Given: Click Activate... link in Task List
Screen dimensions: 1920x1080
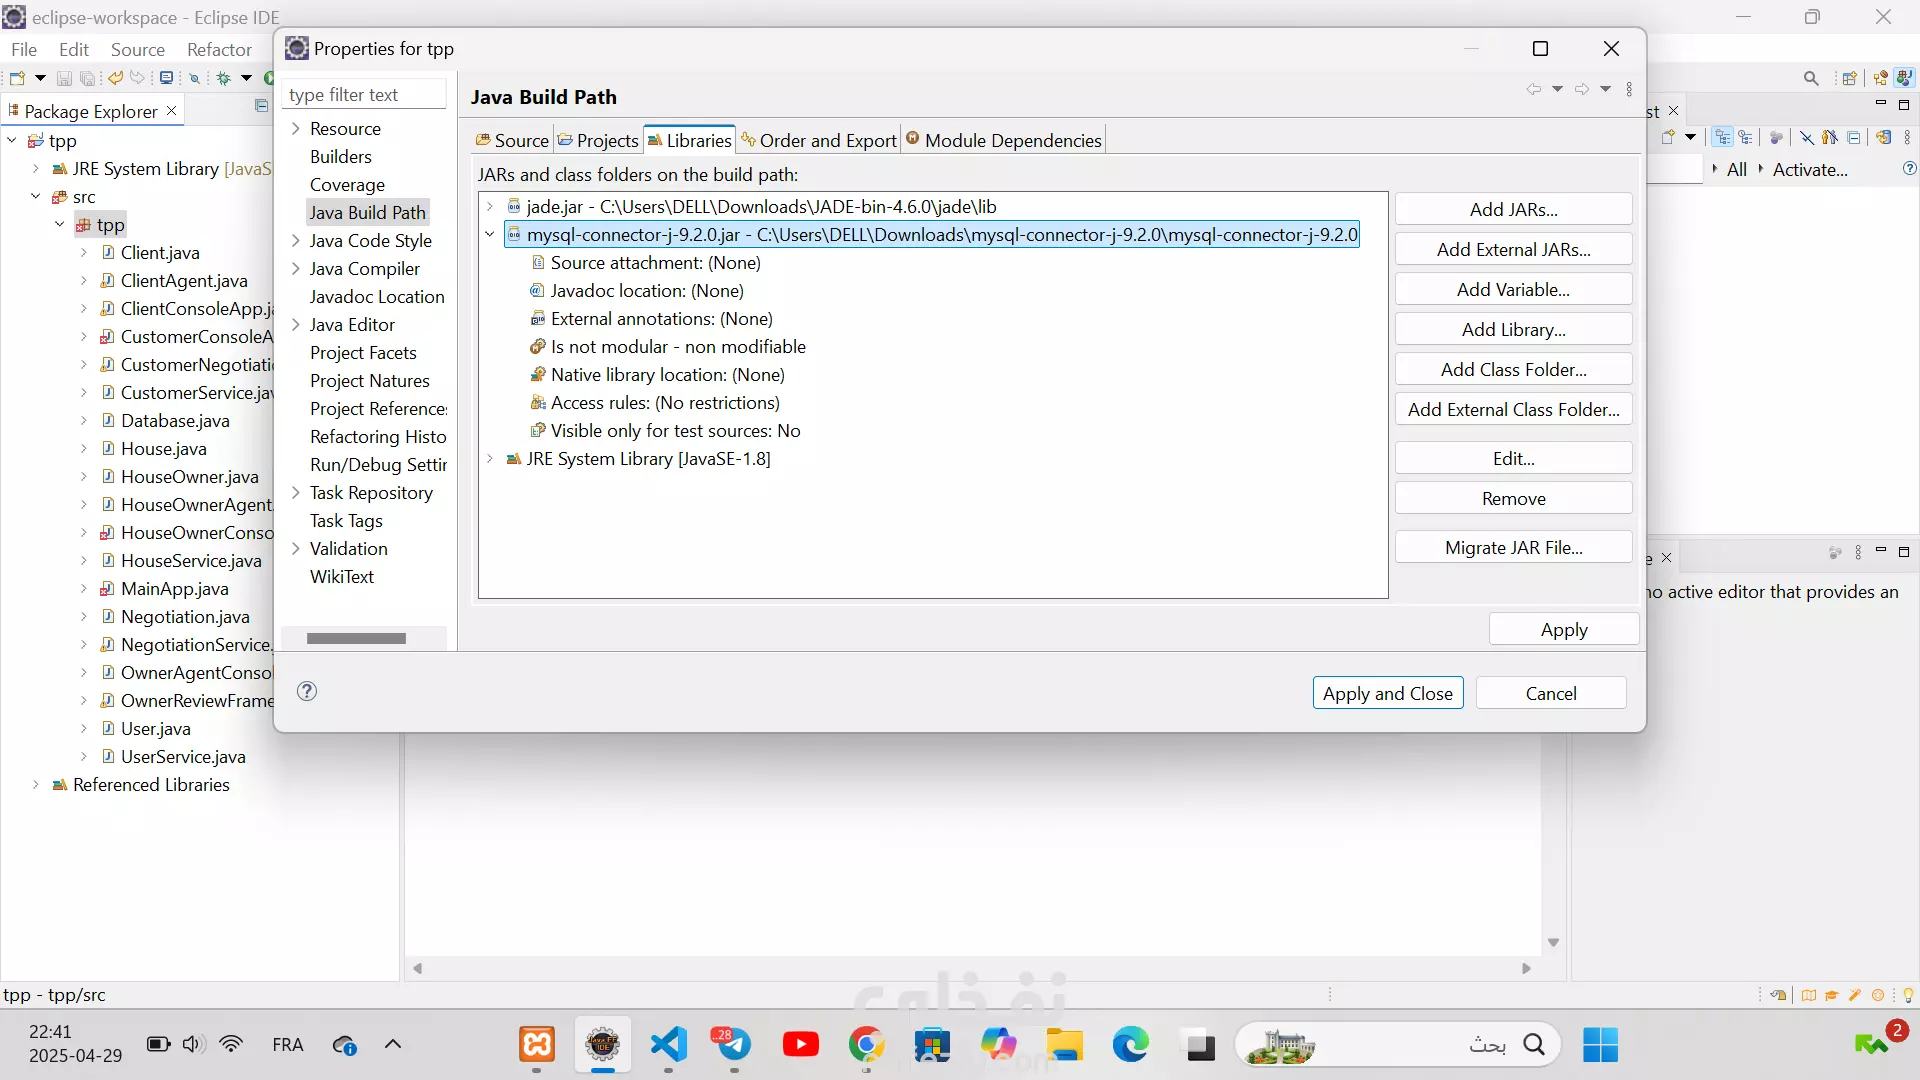Looking at the screenshot, I should tap(1810, 169).
